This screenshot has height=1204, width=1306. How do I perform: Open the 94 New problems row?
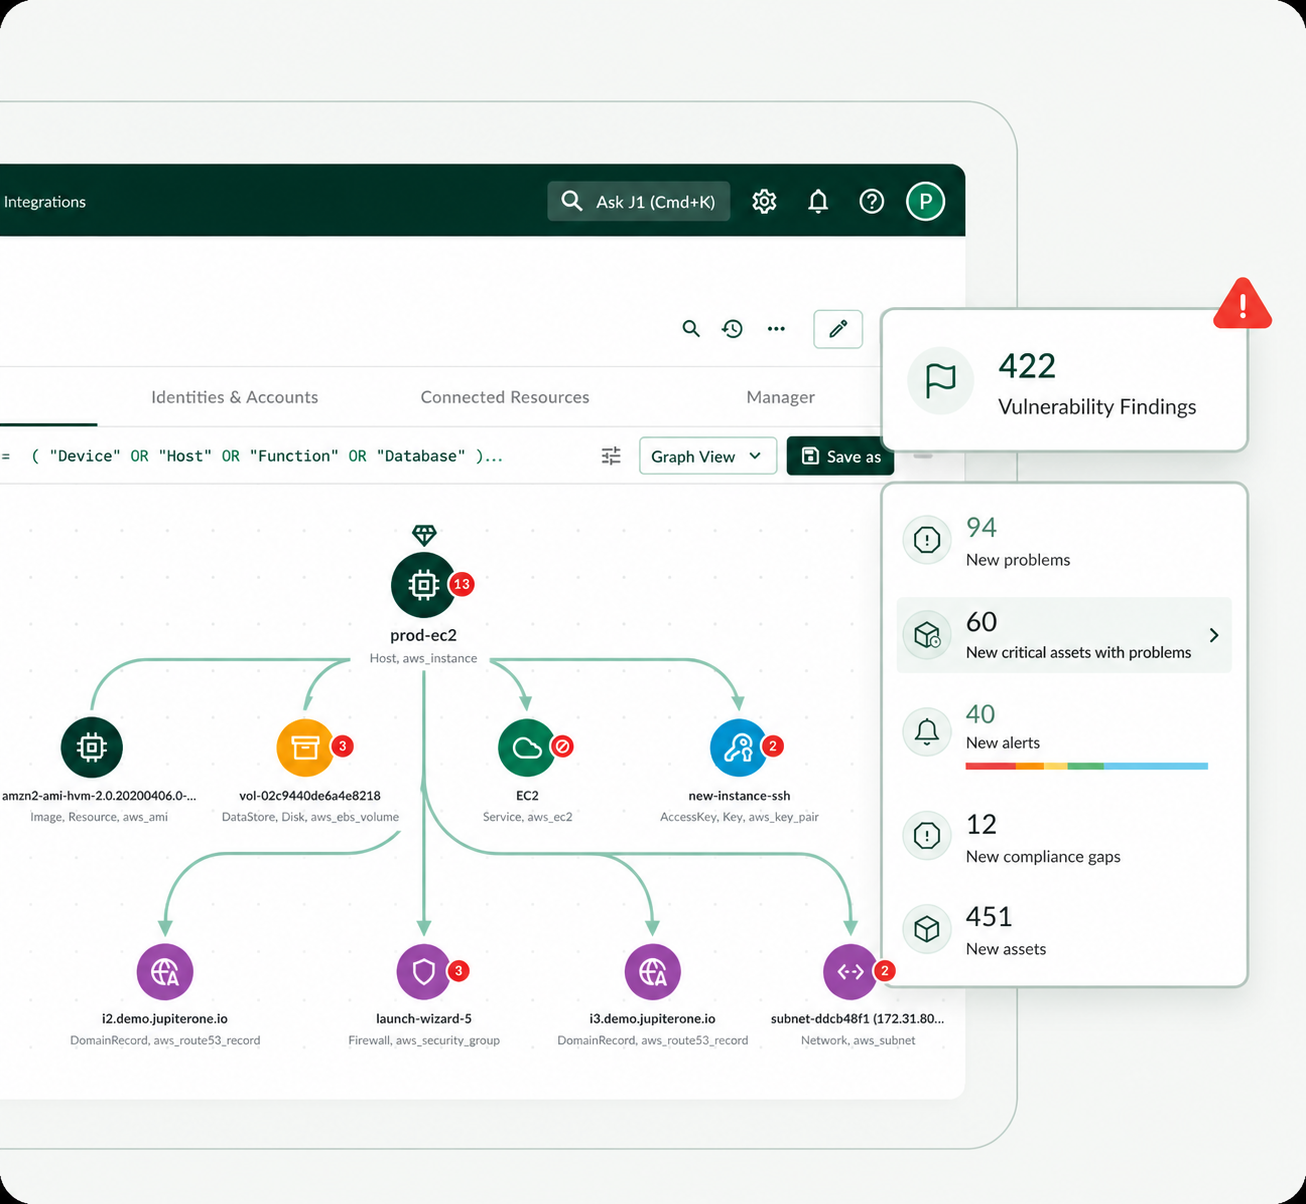[1064, 542]
